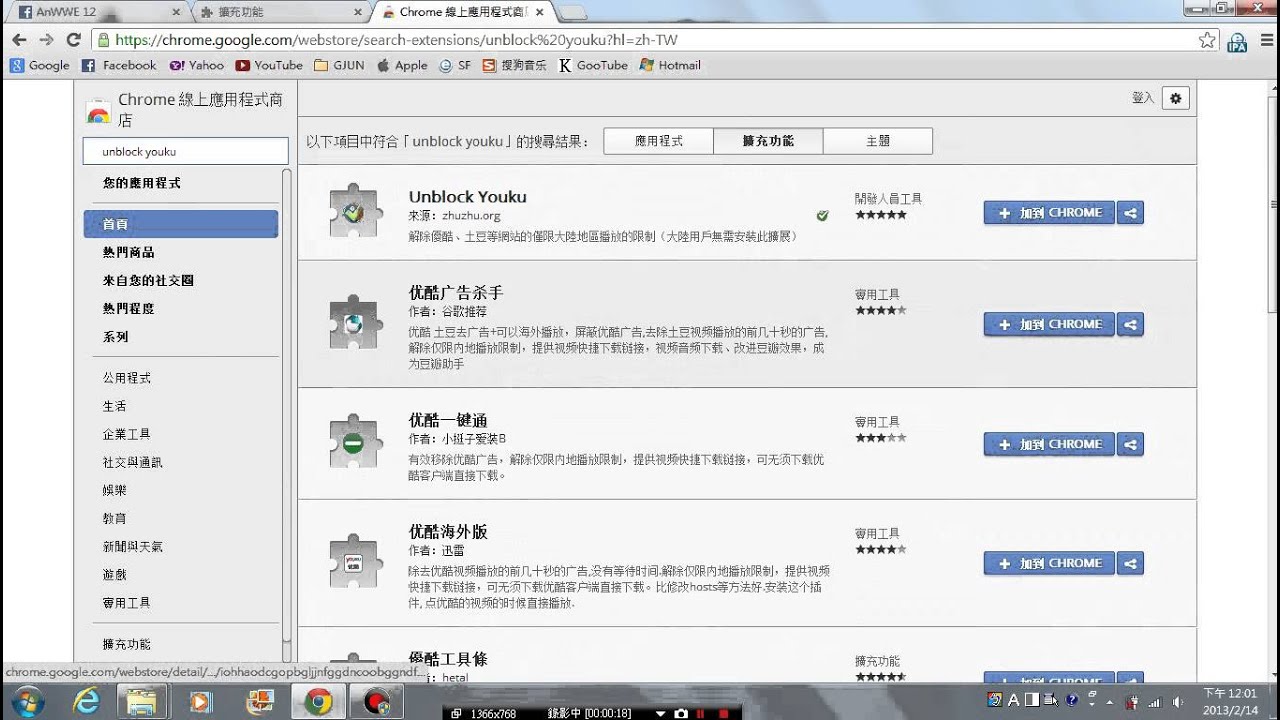Screen dimensions: 1280x720
Task: Click the sidebar vertical scrollbar
Action: (x=287, y=403)
